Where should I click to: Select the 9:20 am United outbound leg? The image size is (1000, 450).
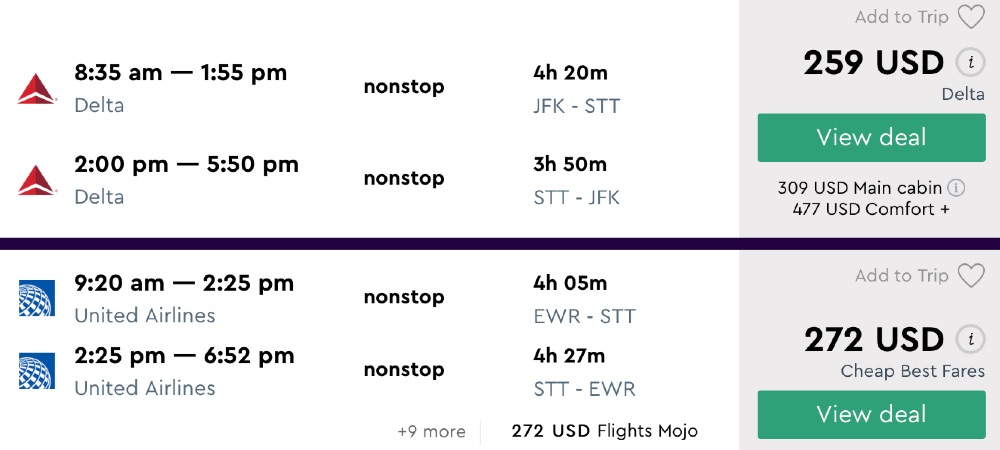pyautogui.click(x=184, y=284)
